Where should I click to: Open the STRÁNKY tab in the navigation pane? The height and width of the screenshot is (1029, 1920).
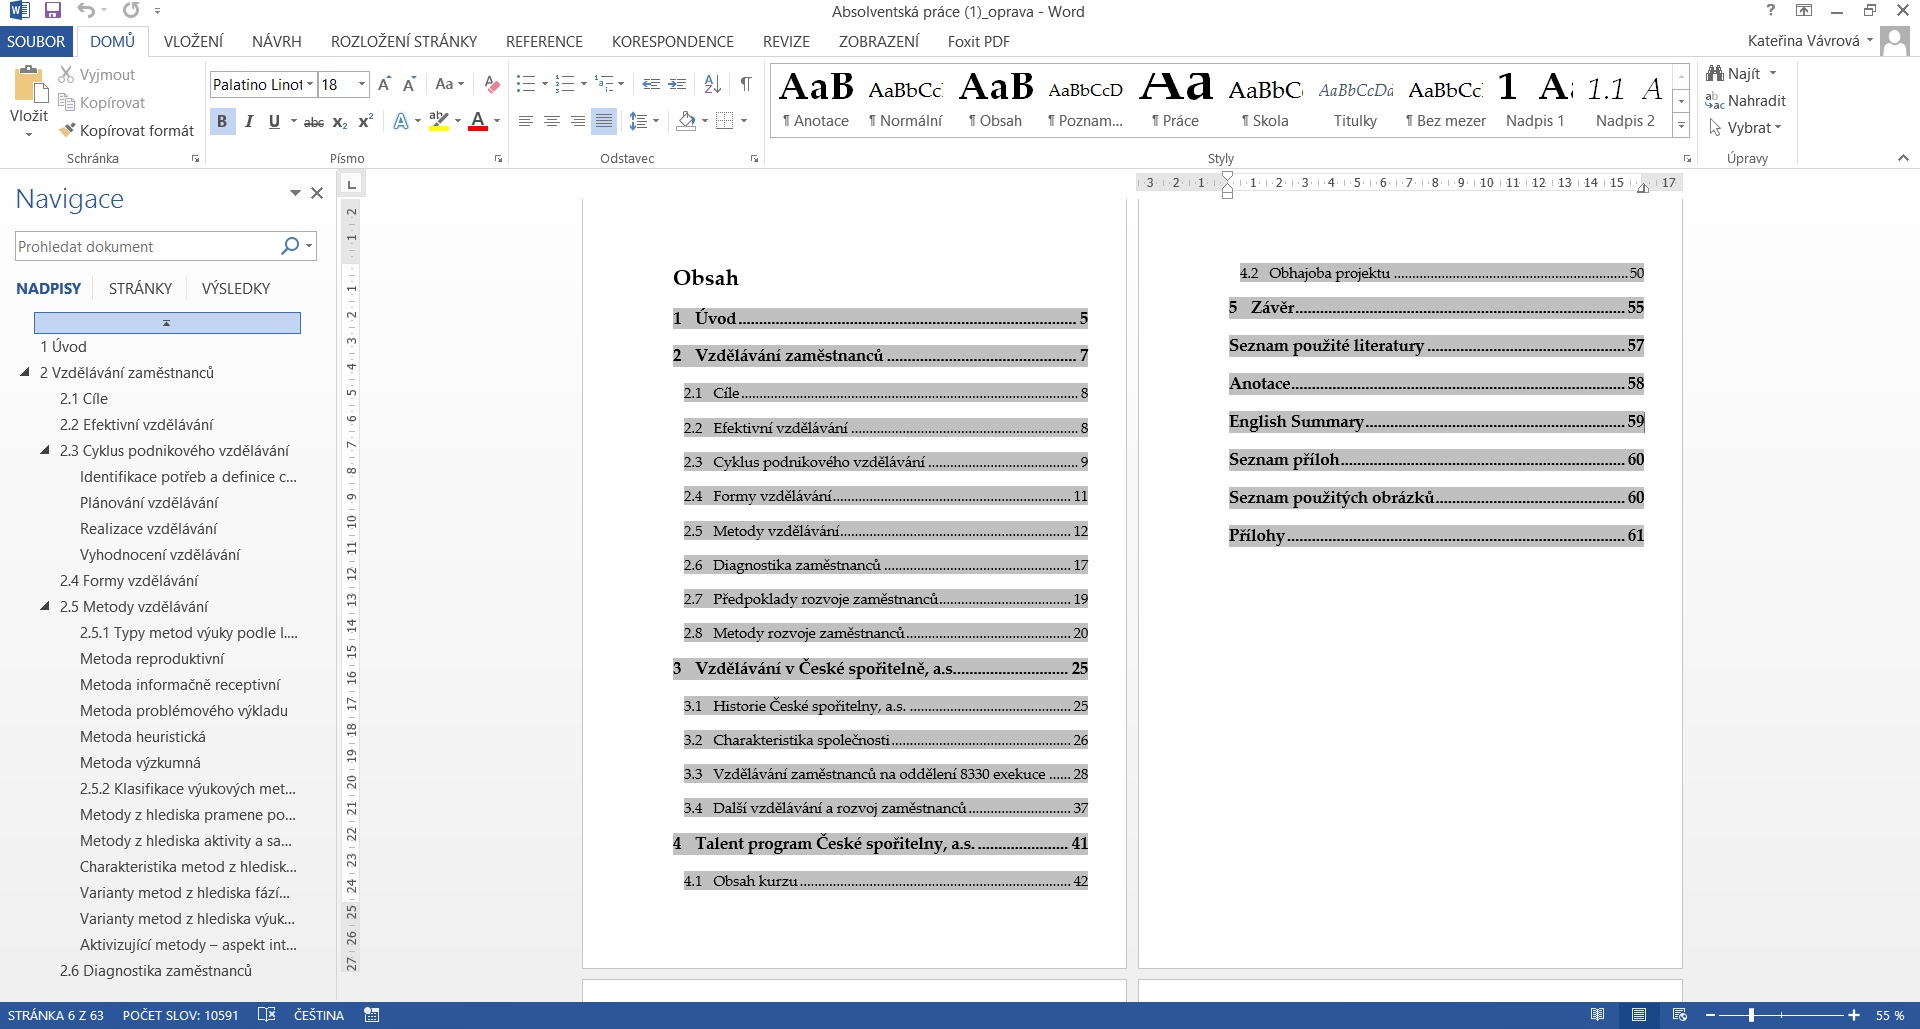click(x=140, y=288)
